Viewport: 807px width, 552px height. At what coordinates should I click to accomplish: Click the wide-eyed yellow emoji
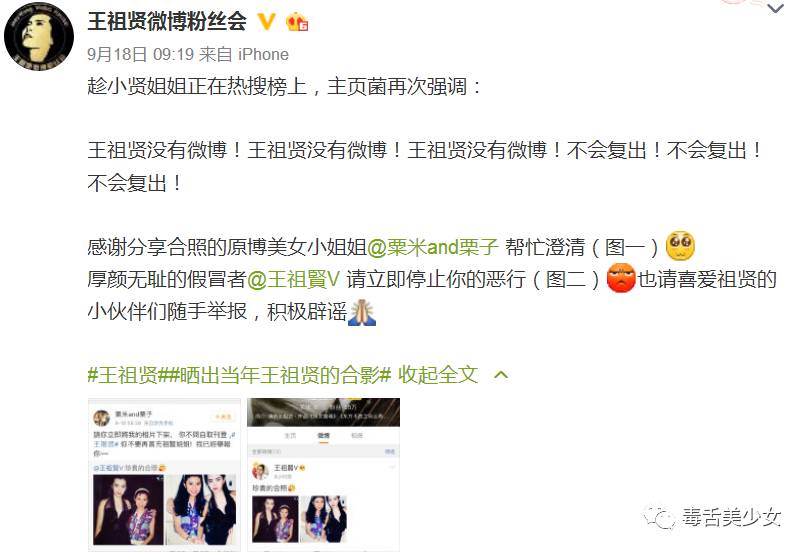click(680, 246)
